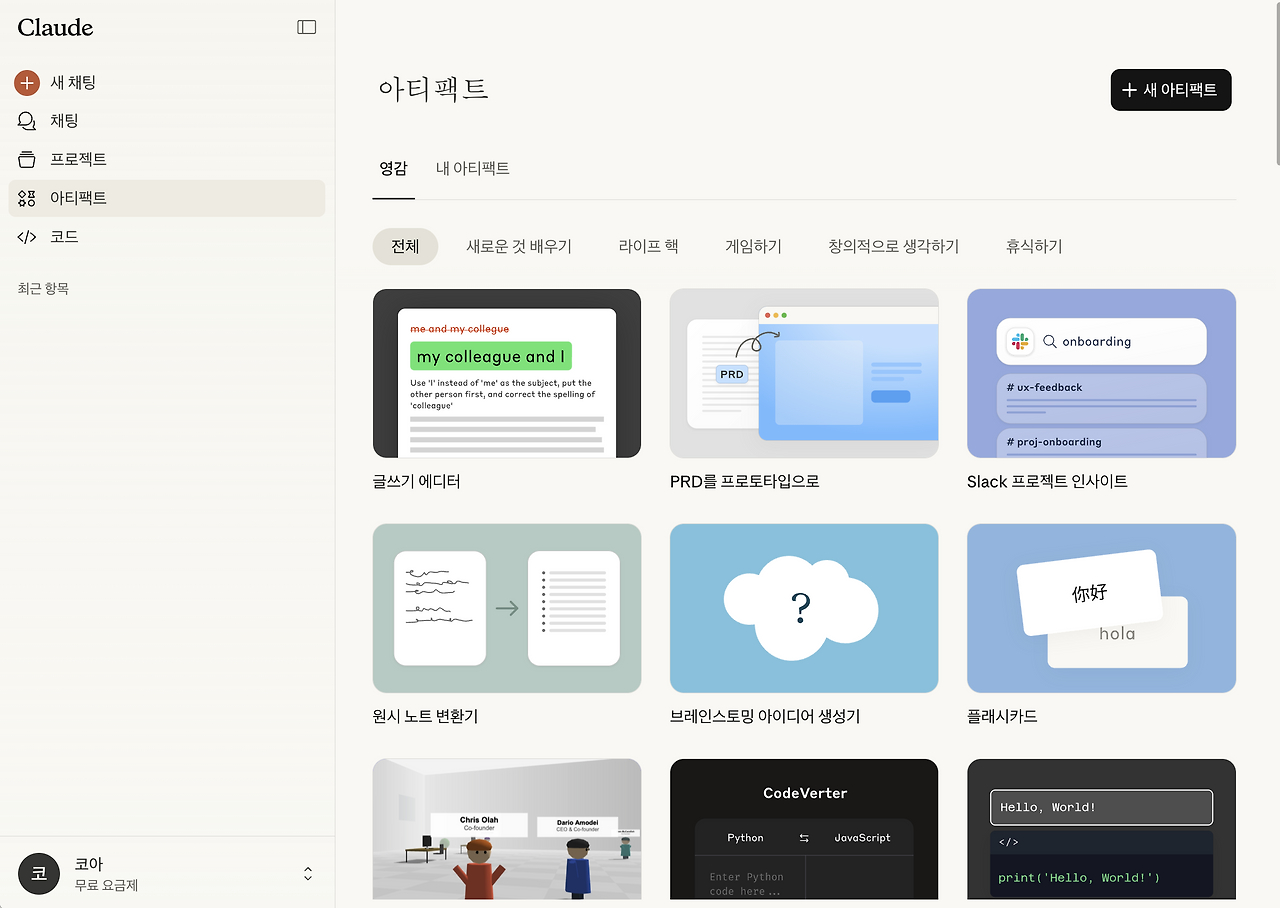Open the Hello, World! code artifact thumbnail
This screenshot has width=1280, height=908.
[x=1101, y=829]
